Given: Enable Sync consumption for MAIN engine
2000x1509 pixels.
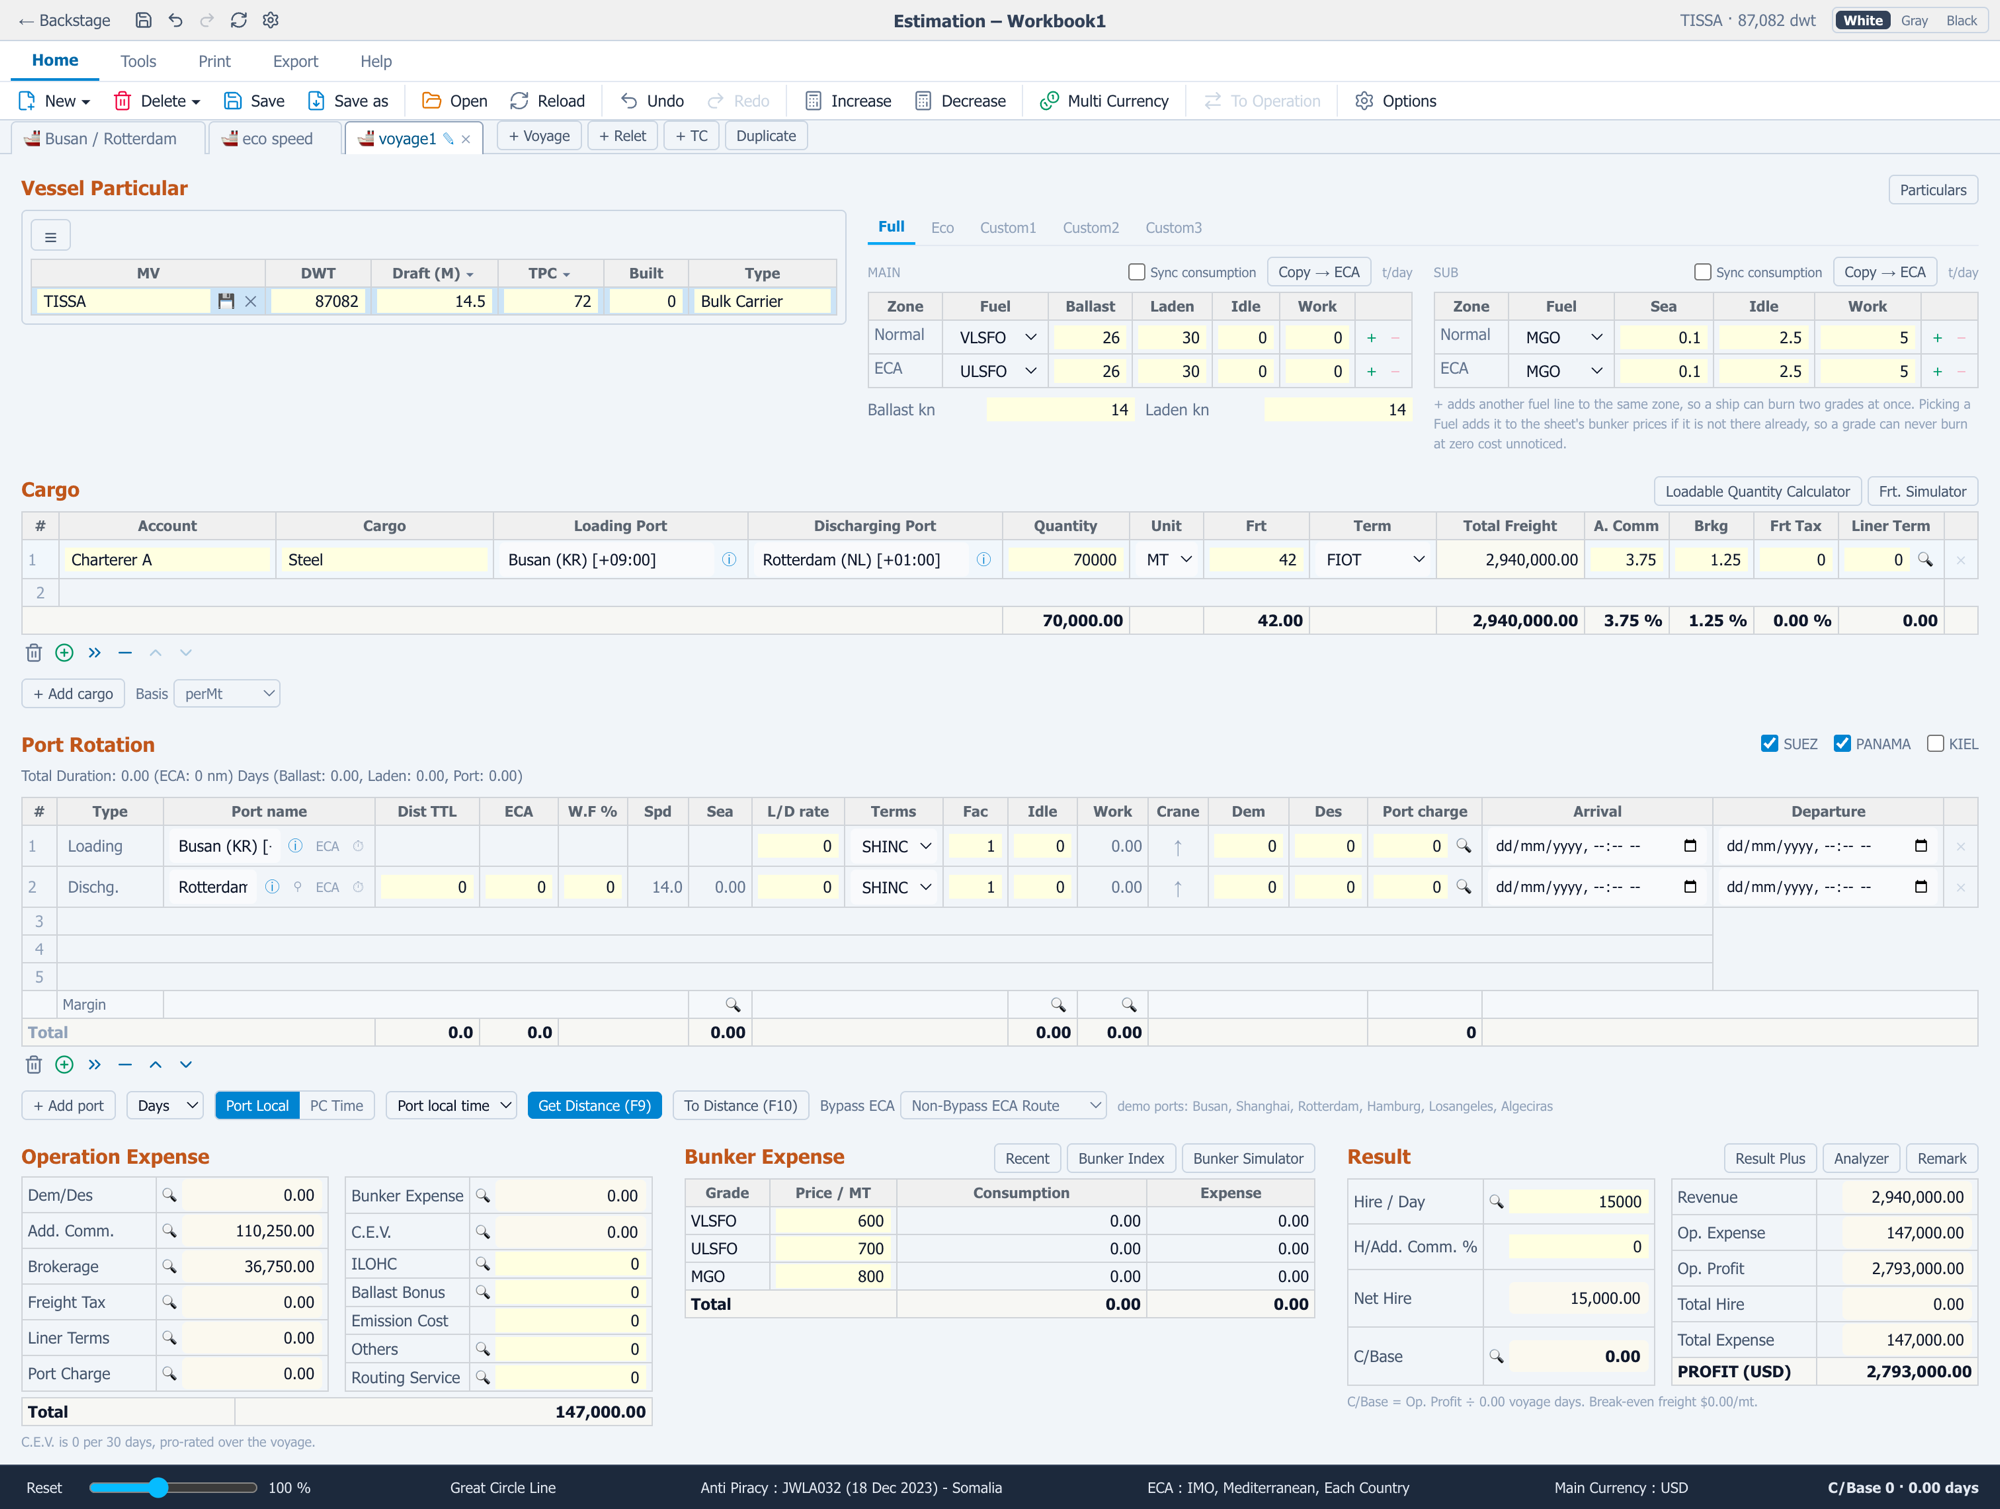Looking at the screenshot, I should [1136, 272].
